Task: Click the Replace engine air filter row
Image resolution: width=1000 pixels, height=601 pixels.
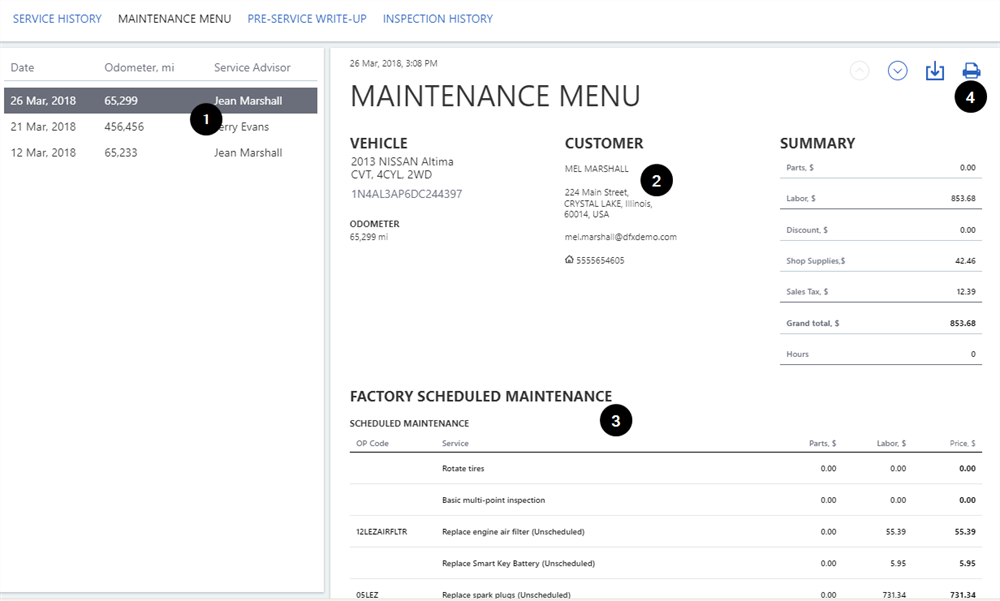Action: click(x=513, y=532)
